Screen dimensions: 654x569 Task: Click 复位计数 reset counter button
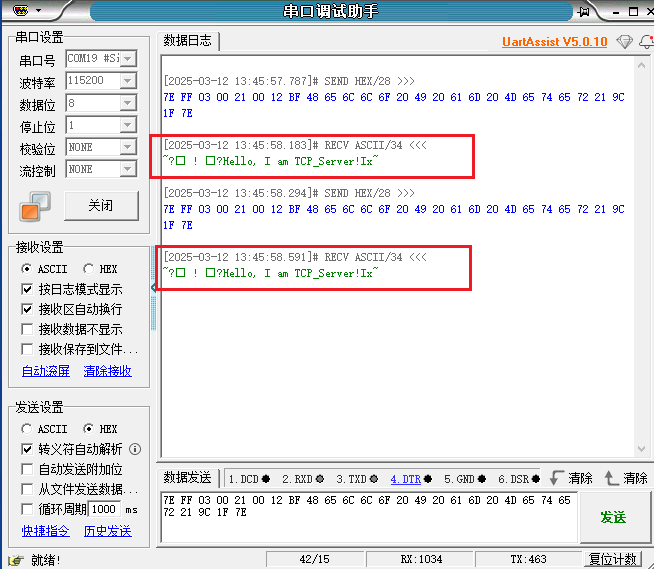[612, 559]
